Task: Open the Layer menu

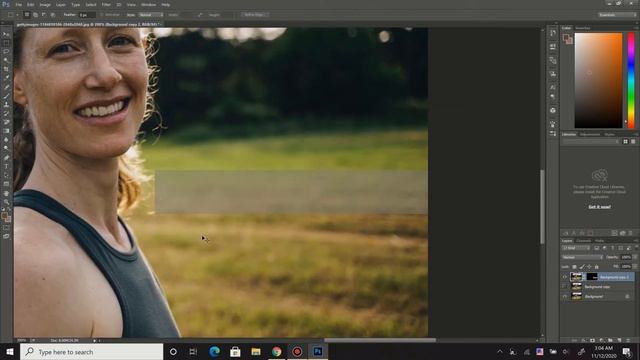Action: coord(60,4)
